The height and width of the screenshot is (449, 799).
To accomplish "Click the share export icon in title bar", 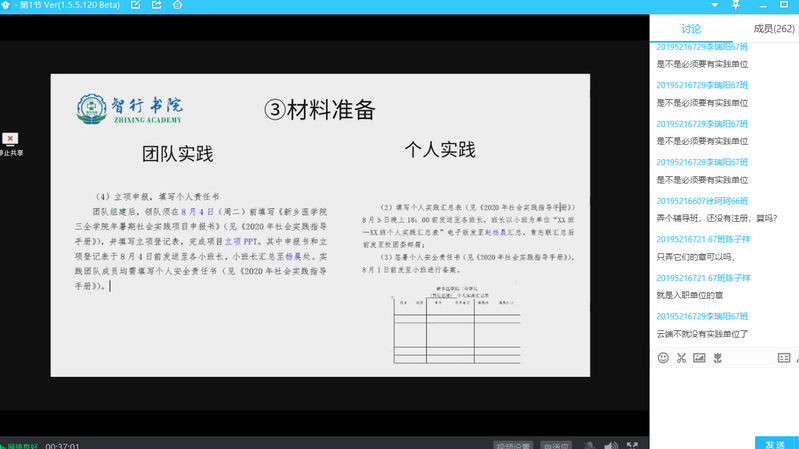I will point(157,6).
